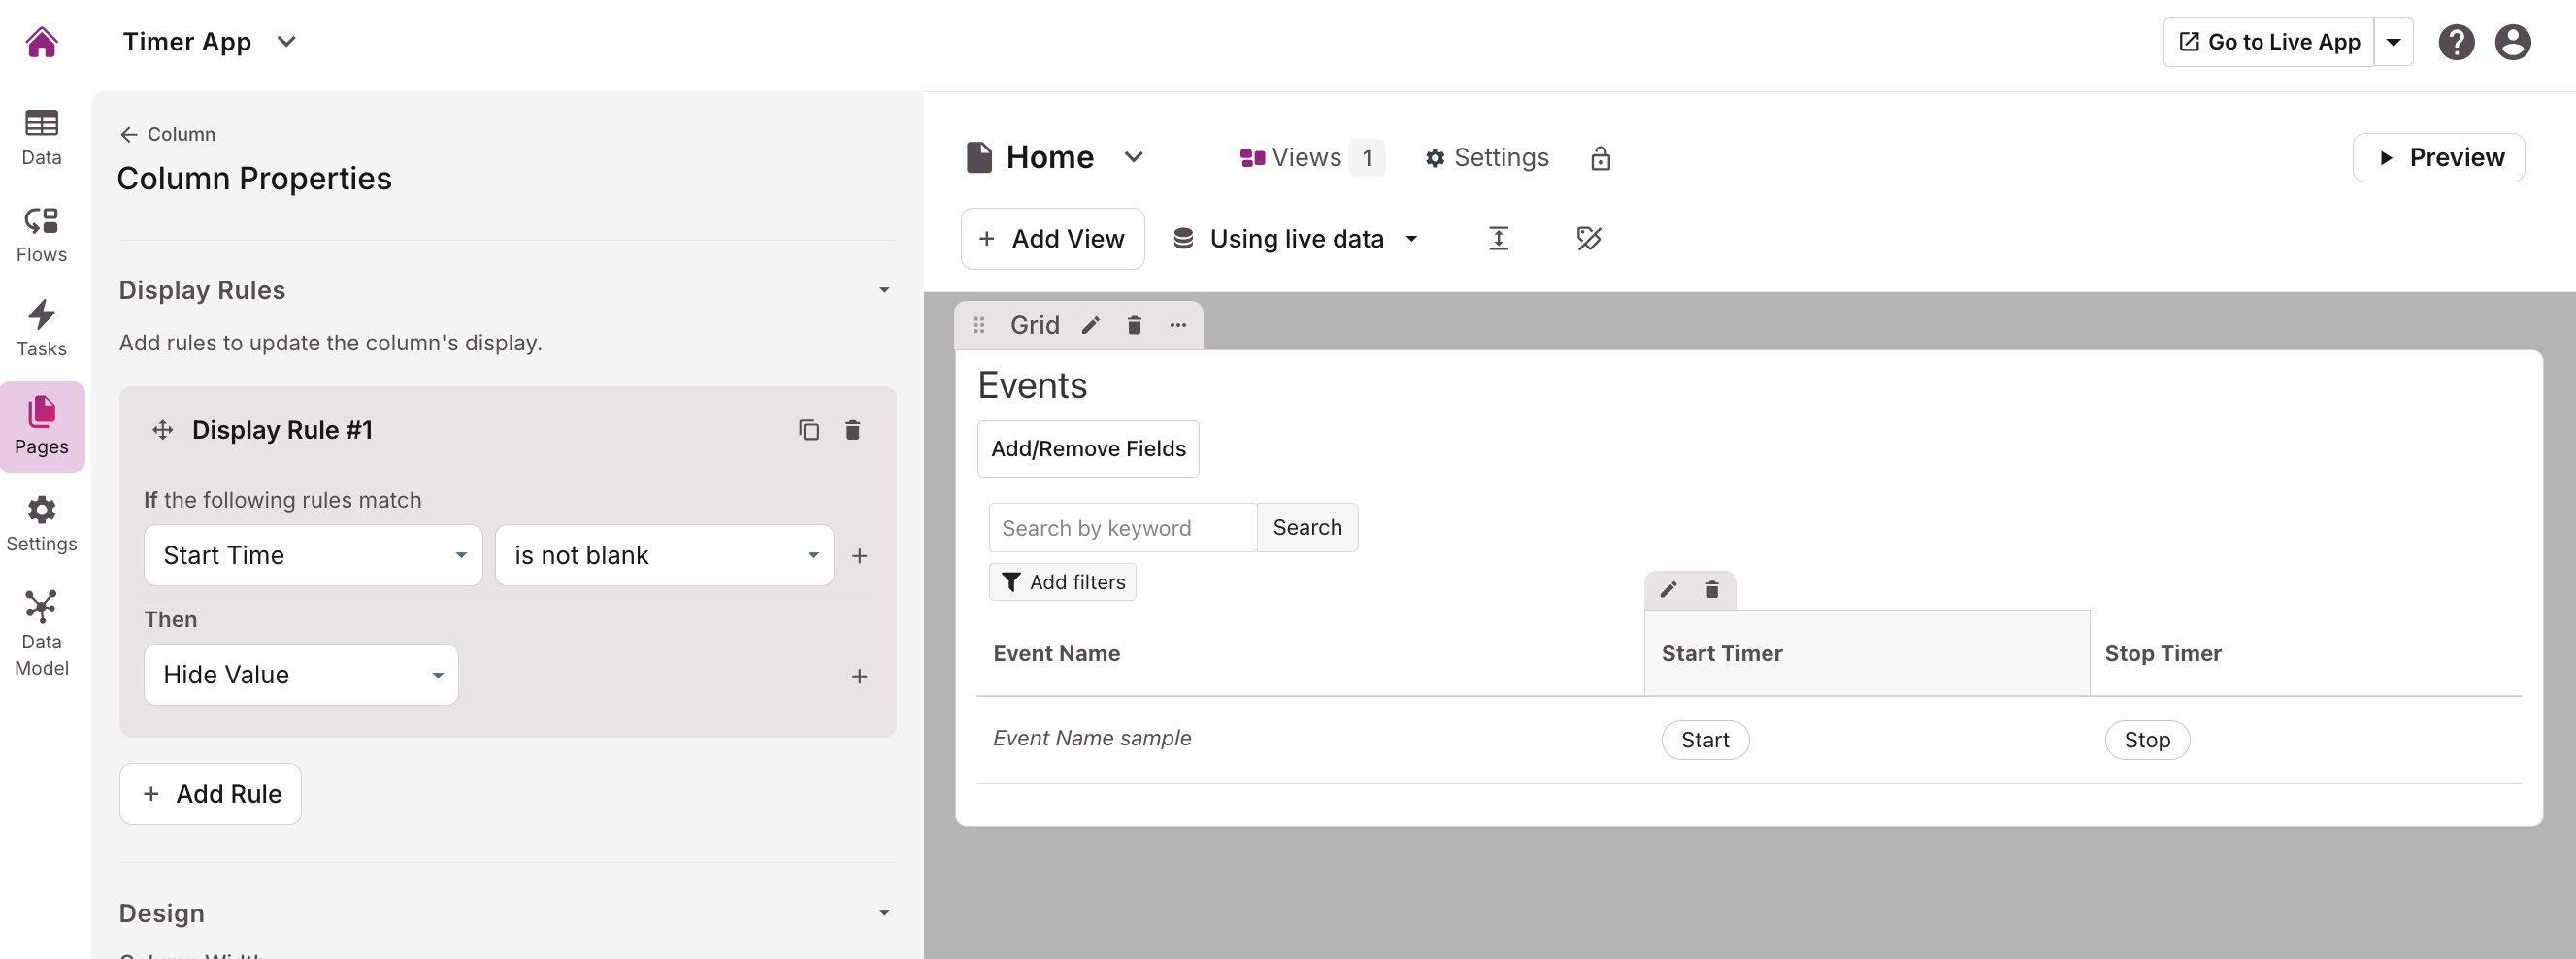This screenshot has width=2576, height=959.
Task: Open the Flows sidebar section
Action: pyautogui.click(x=41, y=234)
